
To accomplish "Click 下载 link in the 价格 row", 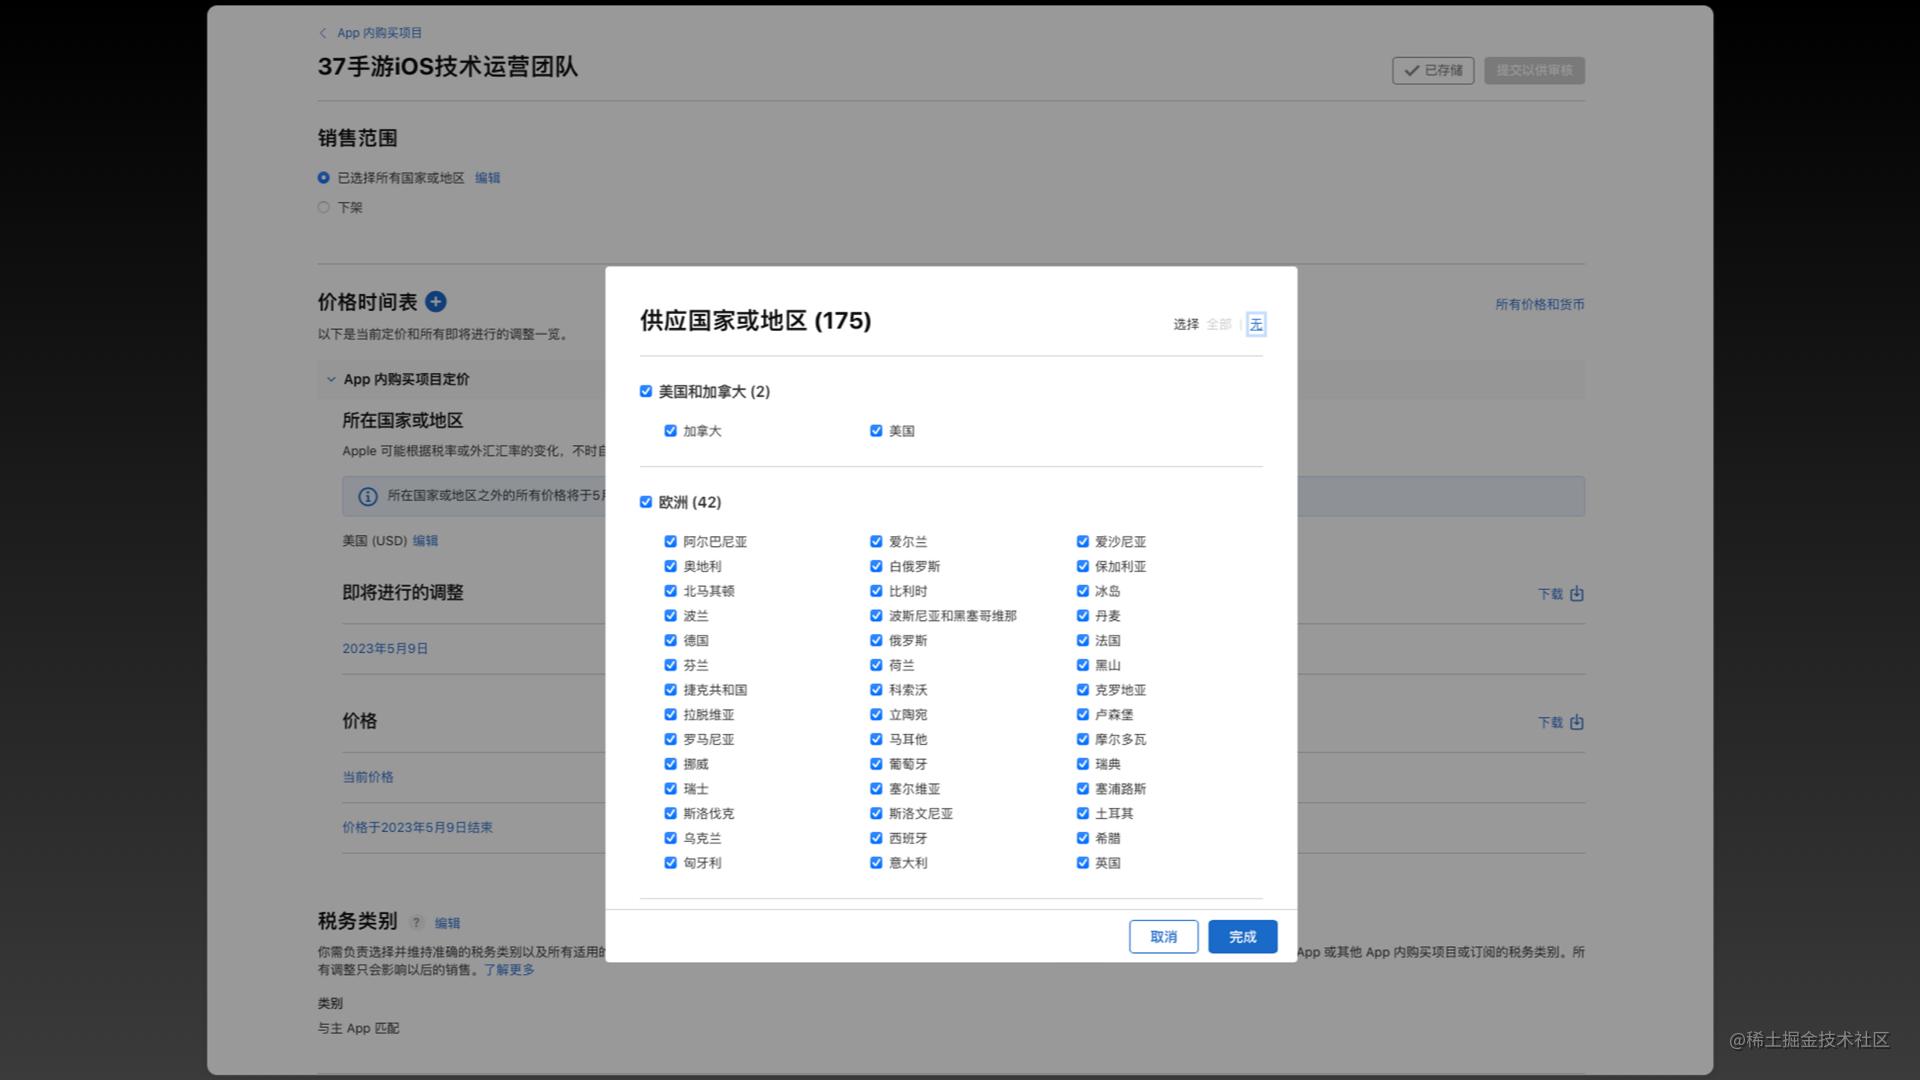I will click(x=1550, y=722).
